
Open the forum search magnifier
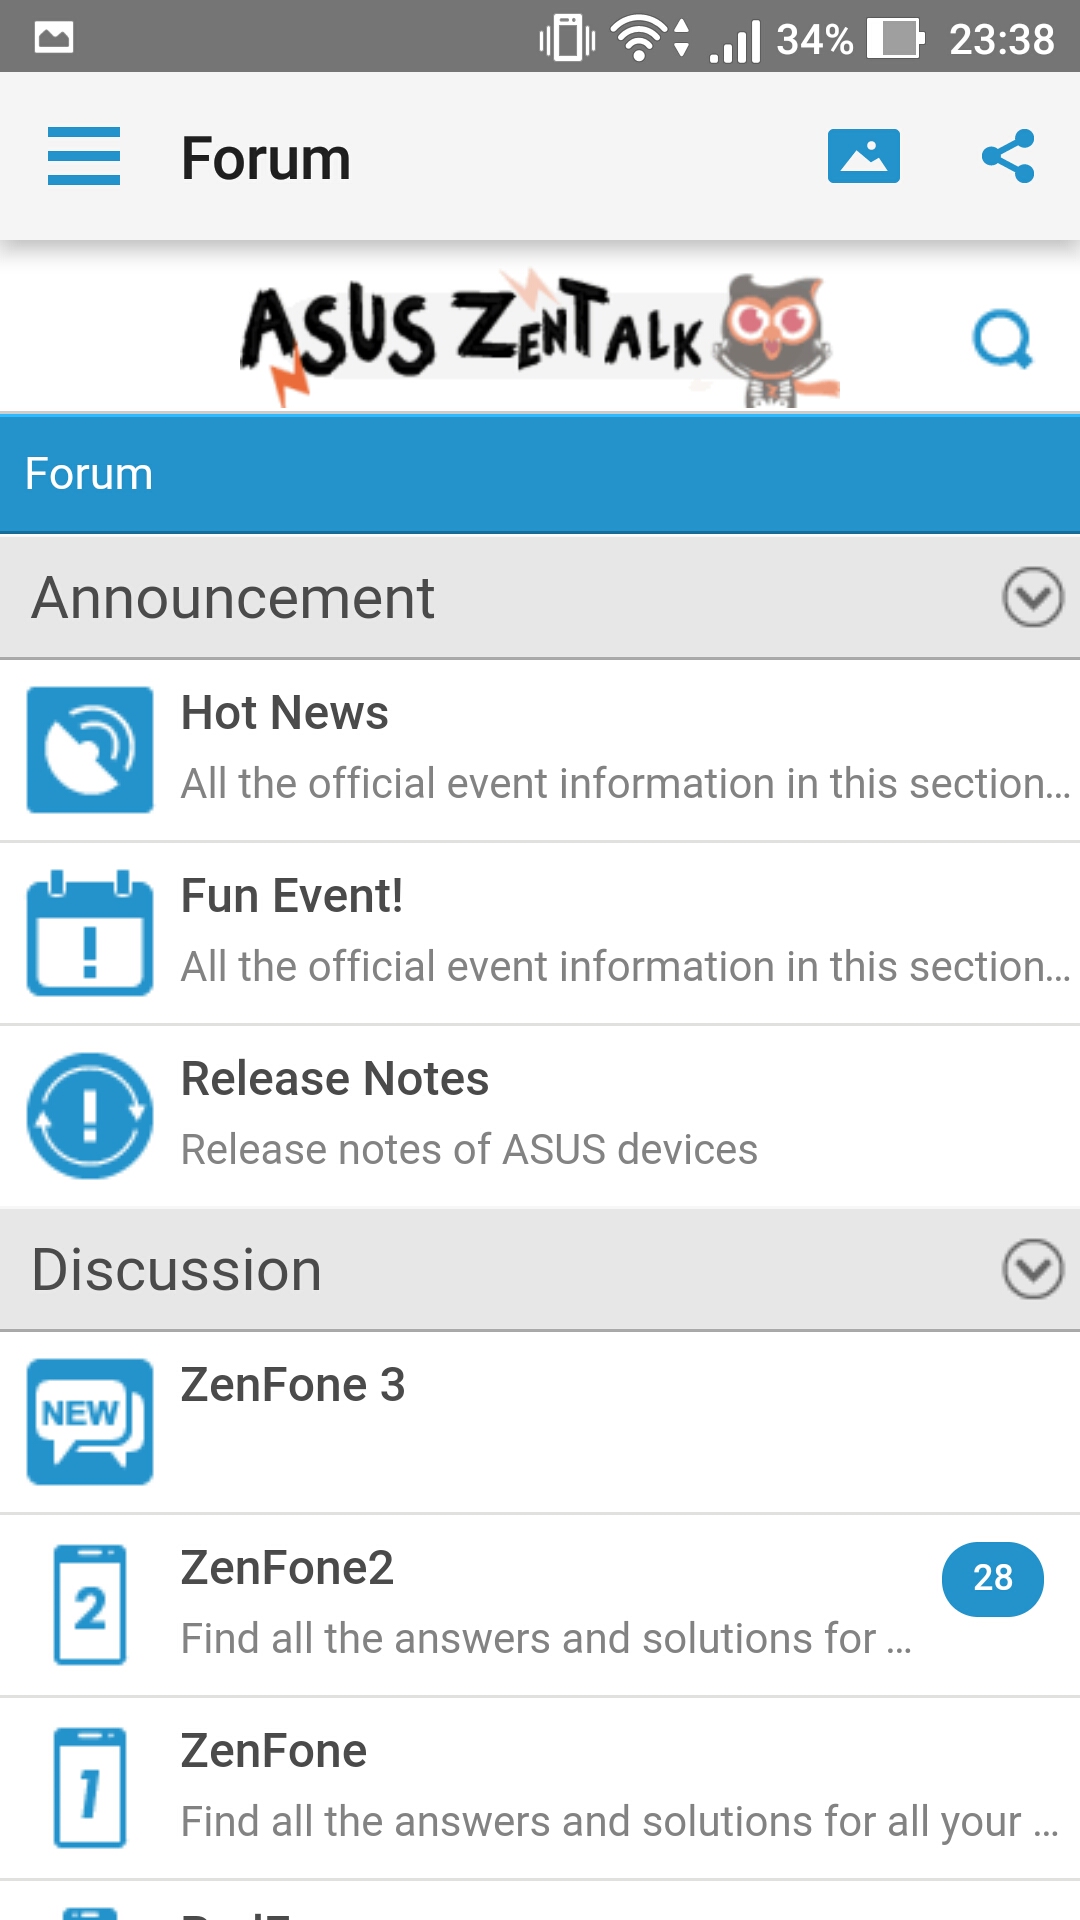pos(1003,340)
